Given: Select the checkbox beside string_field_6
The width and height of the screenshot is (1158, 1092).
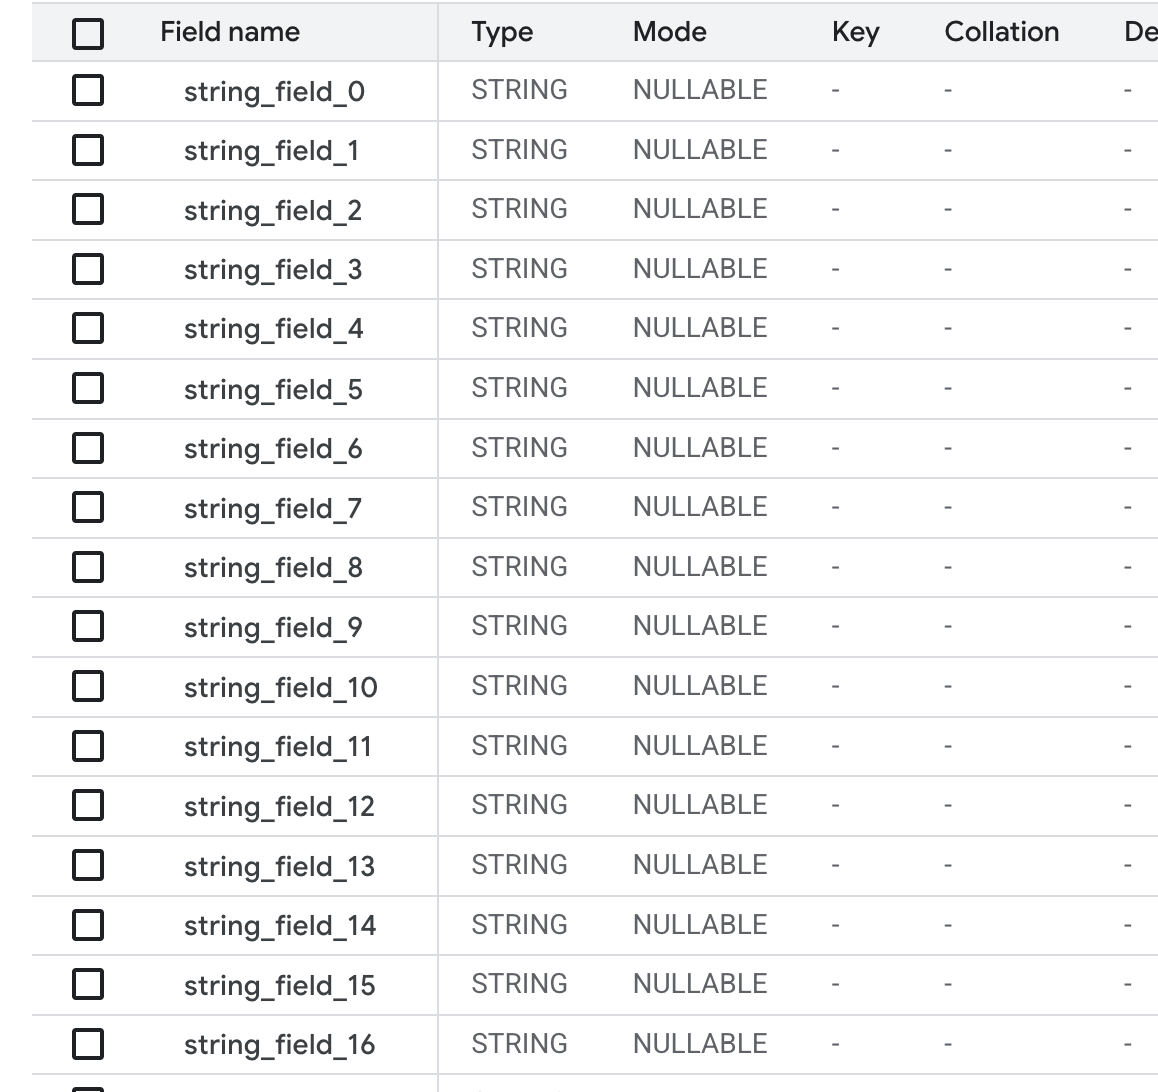Looking at the screenshot, I should pyautogui.click(x=88, y=448).
